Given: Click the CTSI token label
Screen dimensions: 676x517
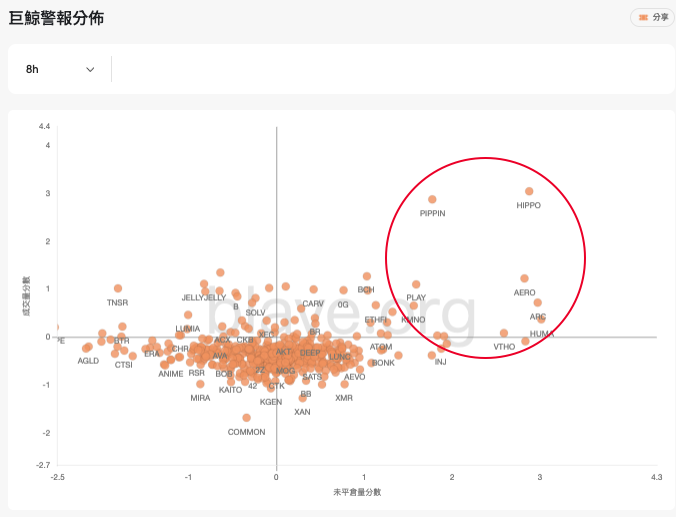Looking at the screenshot, I should tap(124, 364).
